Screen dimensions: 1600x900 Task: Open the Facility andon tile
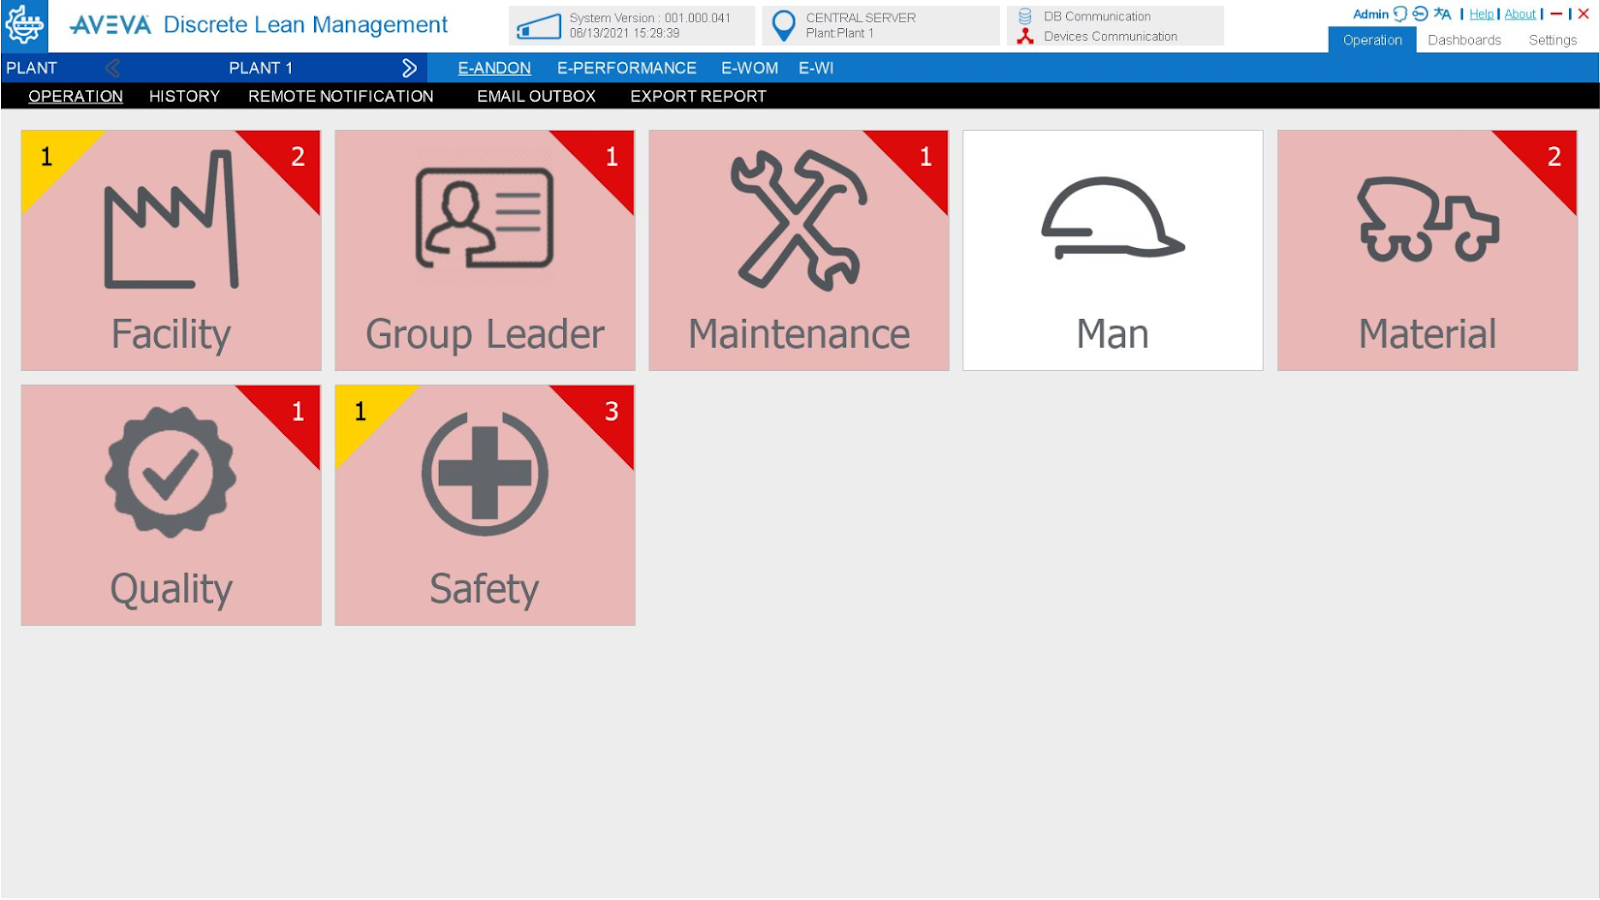pos(171,250)
